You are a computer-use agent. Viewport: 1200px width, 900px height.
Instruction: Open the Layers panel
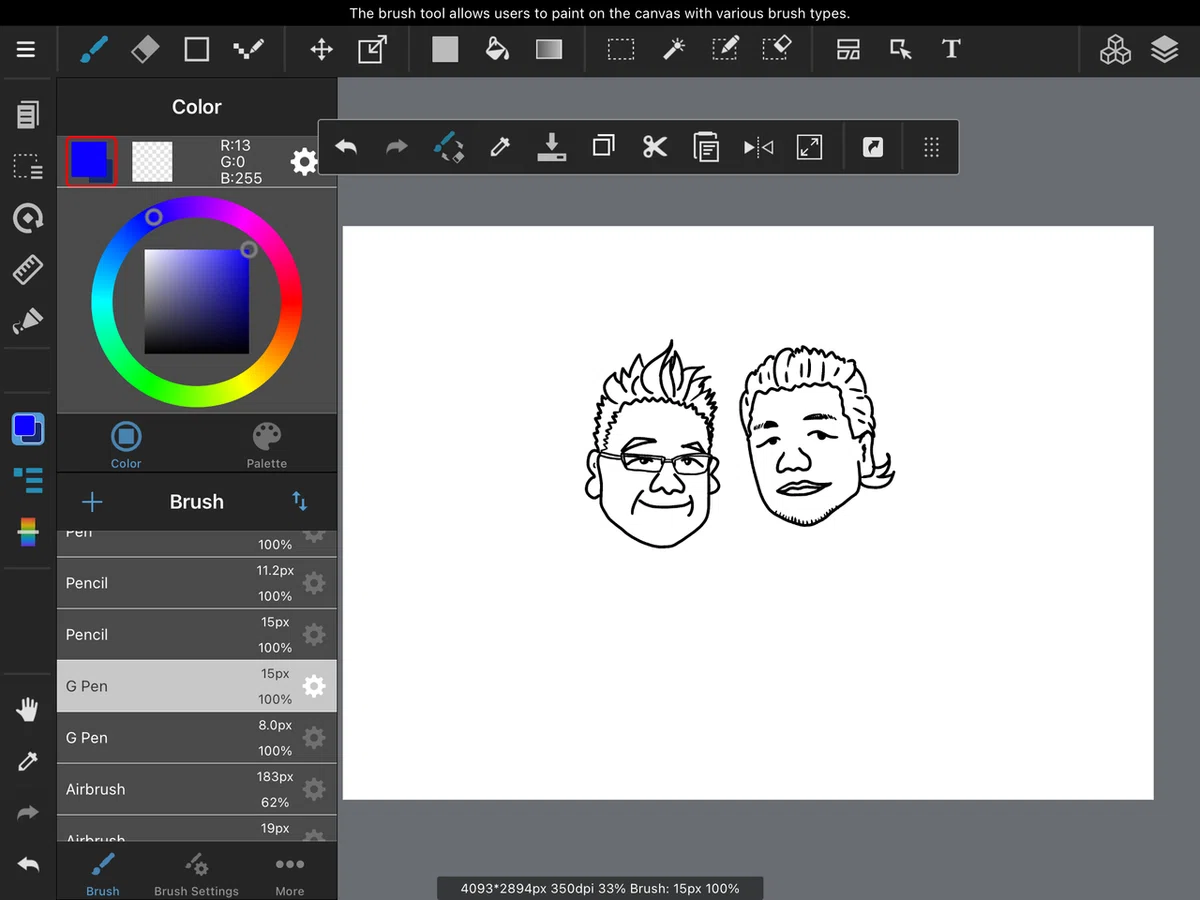coord(1165,49)
